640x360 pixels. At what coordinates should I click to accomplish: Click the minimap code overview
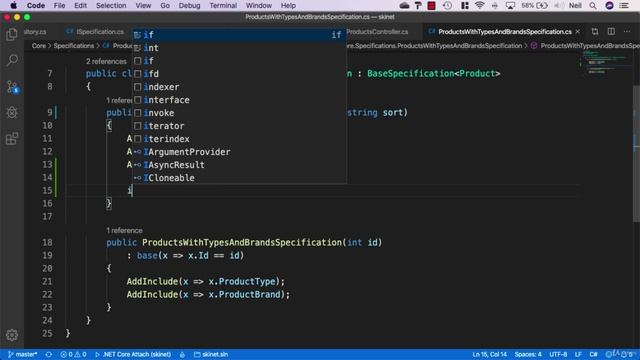(606, 62)
